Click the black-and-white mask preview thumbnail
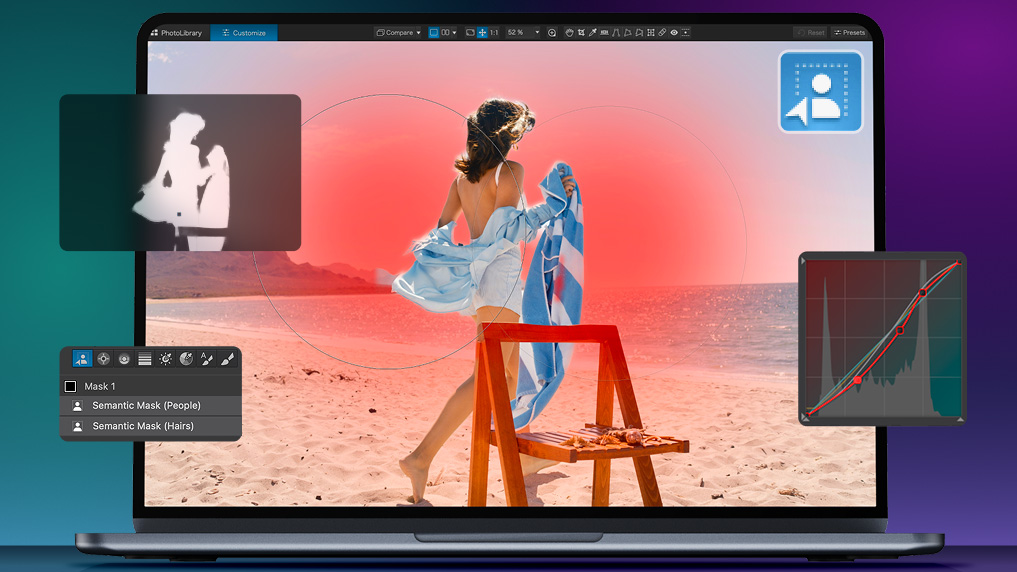The height and width of the screenshot is (572, 1017). 180,173
